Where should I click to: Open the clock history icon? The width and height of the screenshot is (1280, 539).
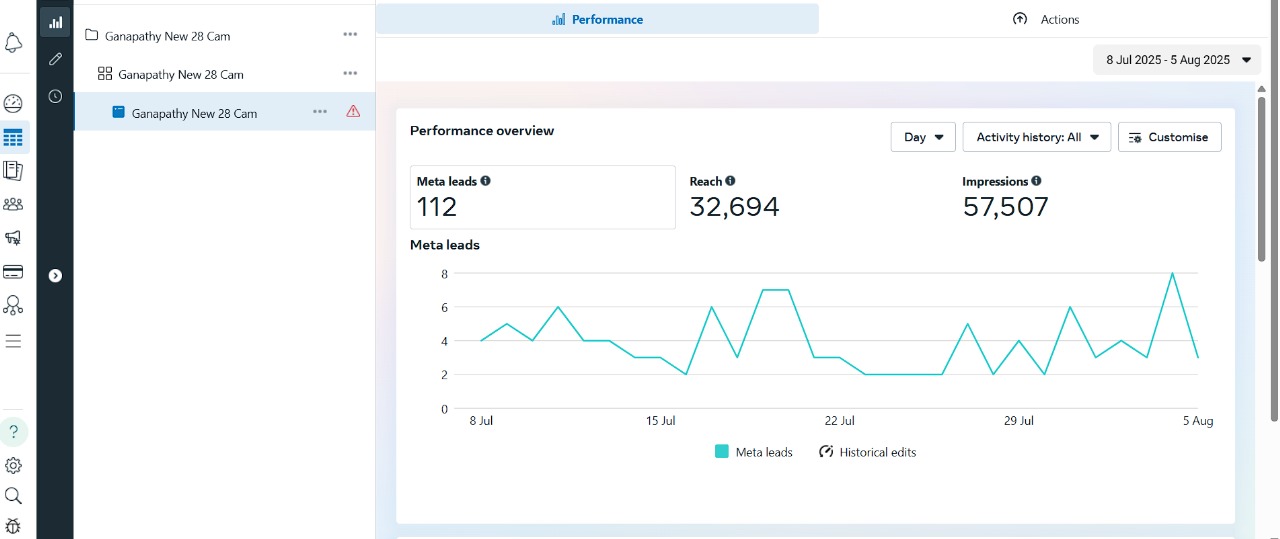pyautogui.click(x=55, y=97)
